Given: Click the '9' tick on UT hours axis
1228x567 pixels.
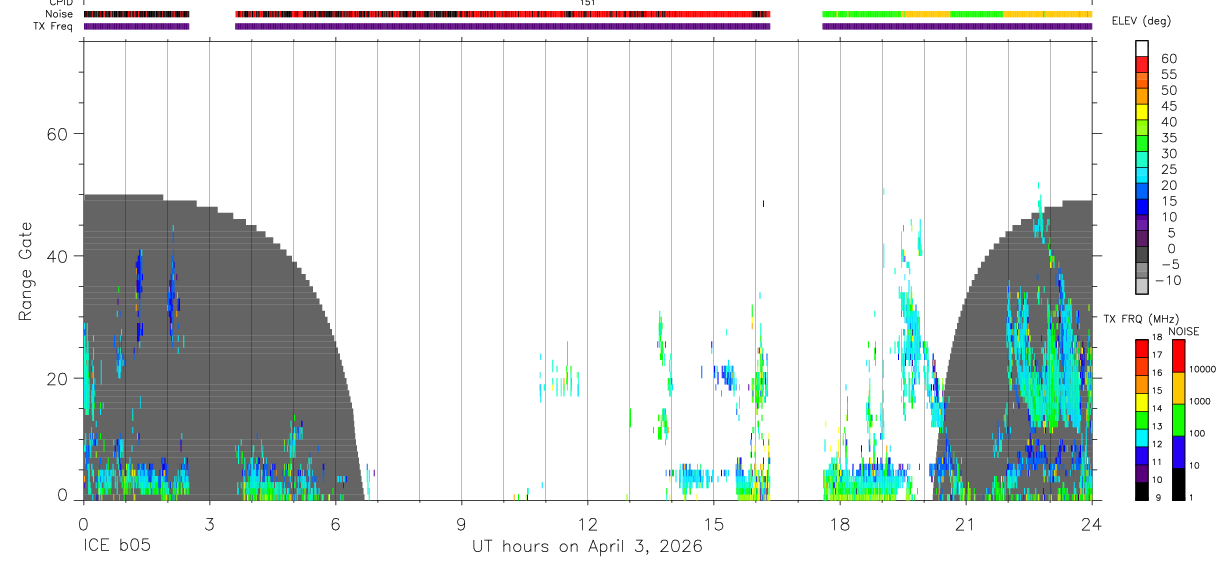Looking at the screenshot, I should tap(461, 524).
